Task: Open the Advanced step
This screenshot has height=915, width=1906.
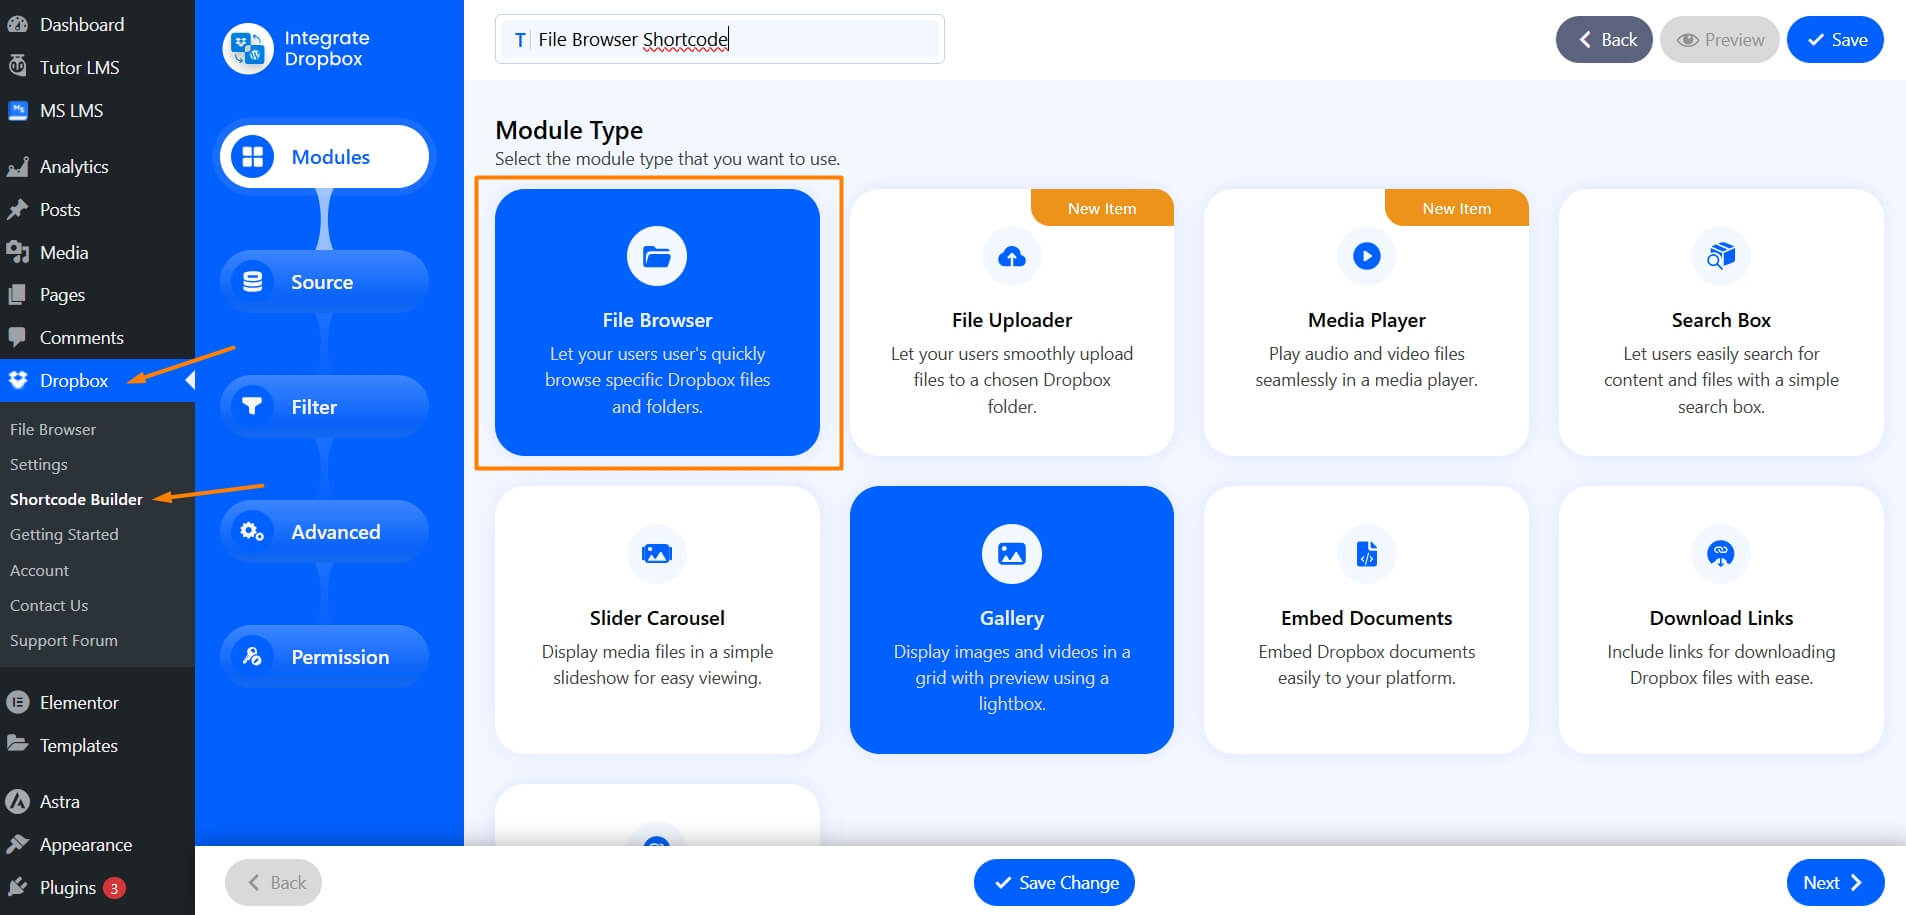Action: (324, 531)
